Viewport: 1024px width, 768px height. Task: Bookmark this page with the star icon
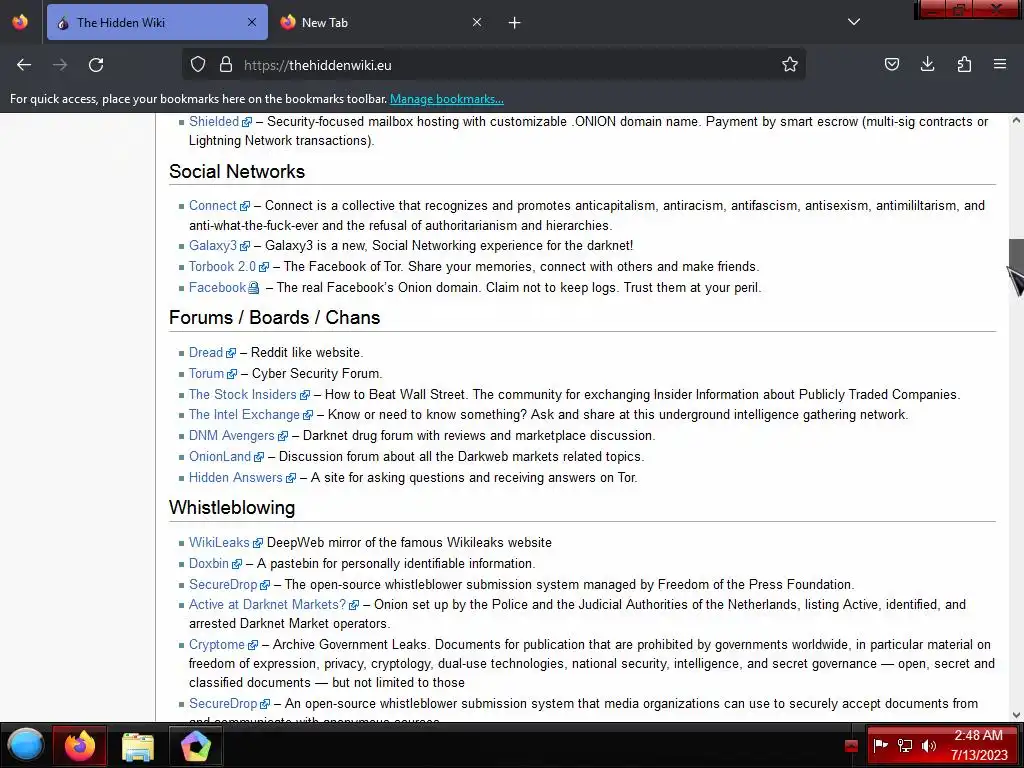pos(790,65)
